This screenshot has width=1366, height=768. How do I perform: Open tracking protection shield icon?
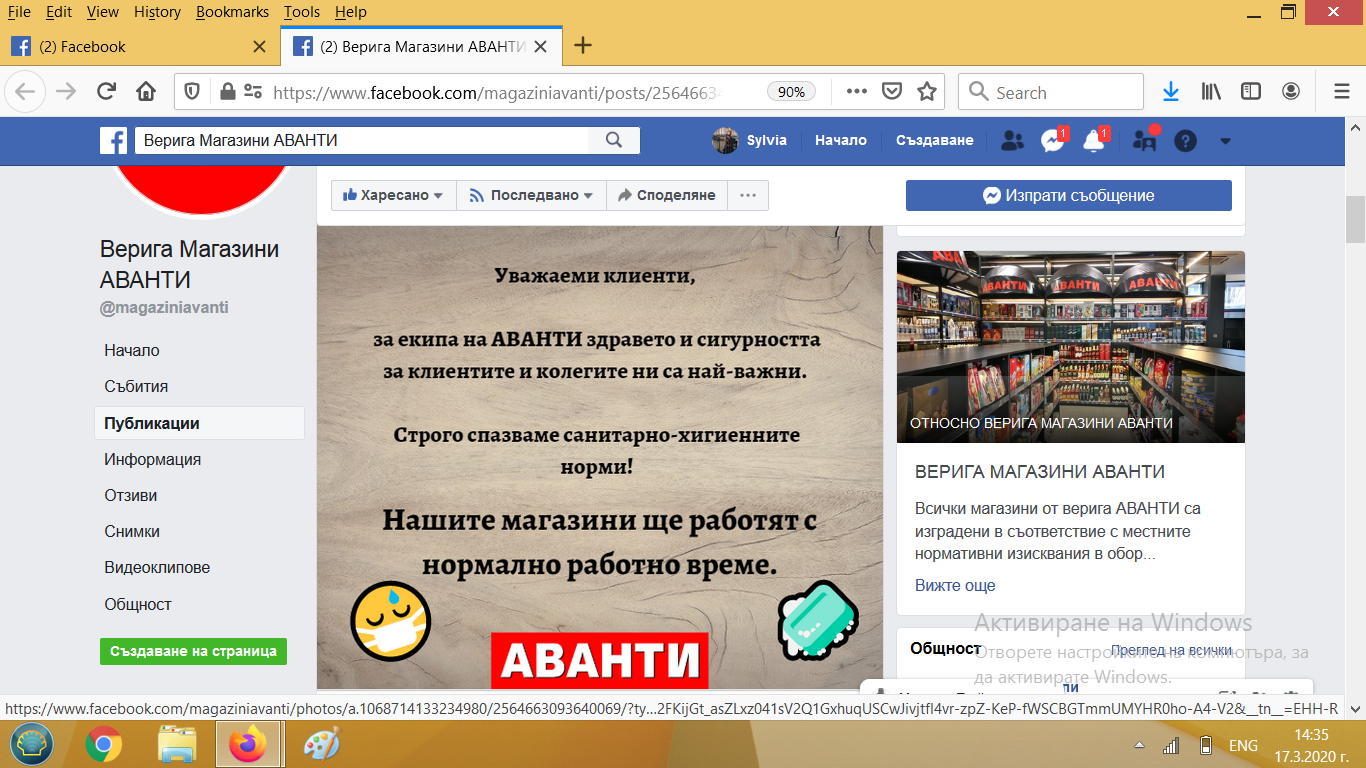(x=193, y=92)
